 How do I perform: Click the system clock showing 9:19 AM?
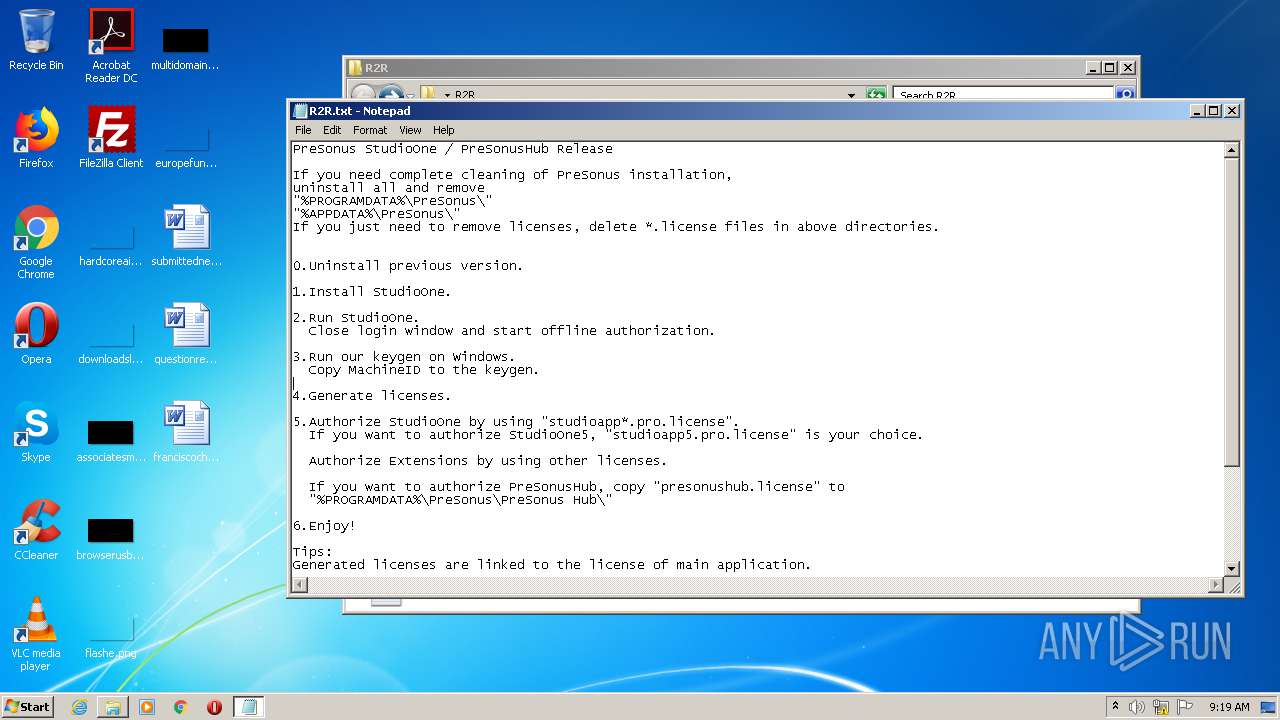[x=1229, y=707]
